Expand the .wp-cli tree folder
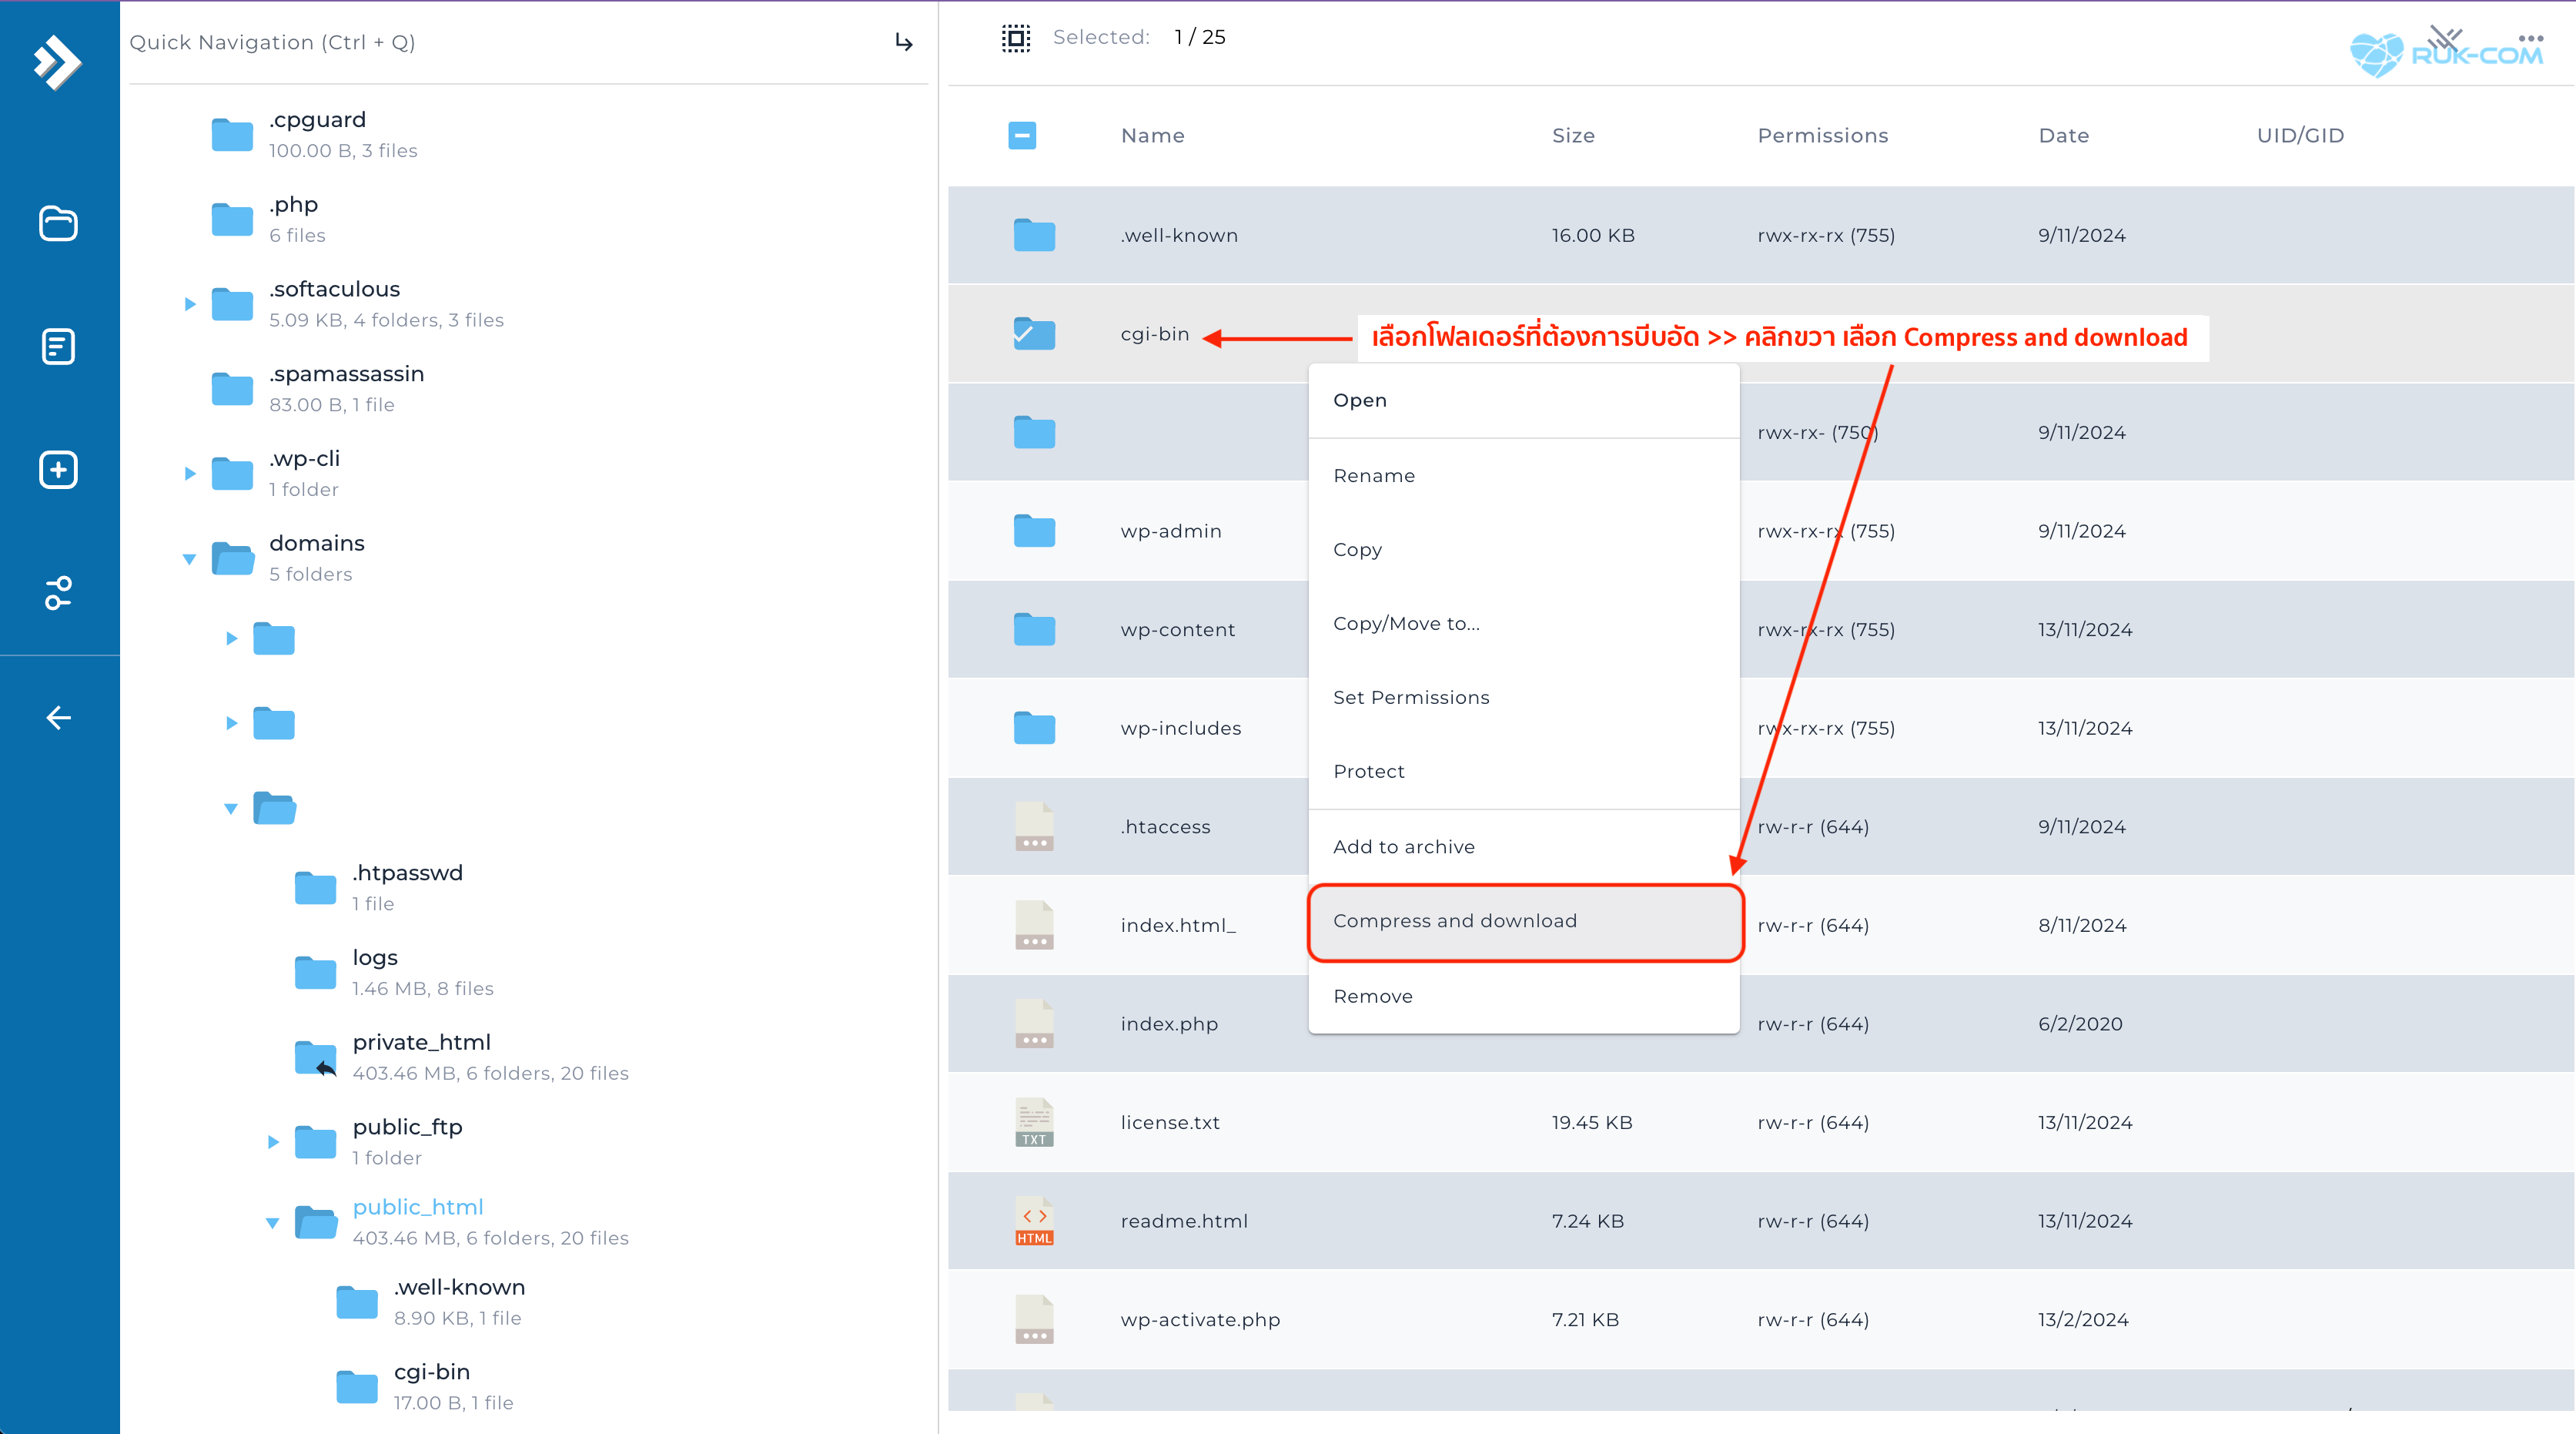Screen dimensions: 2576x1434 point(190,473)
